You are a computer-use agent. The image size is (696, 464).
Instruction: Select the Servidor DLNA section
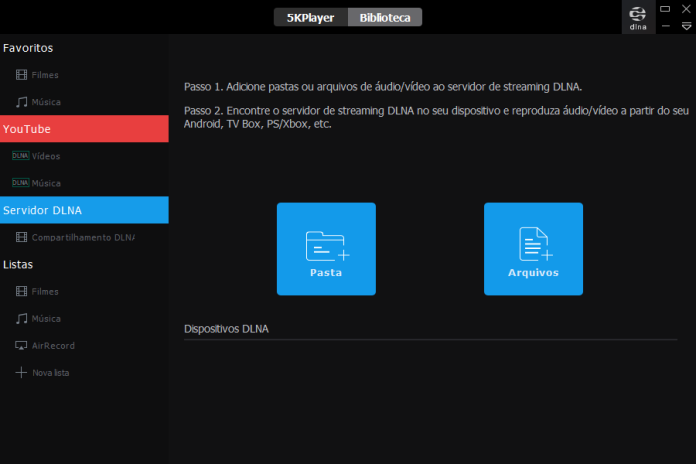84,210
